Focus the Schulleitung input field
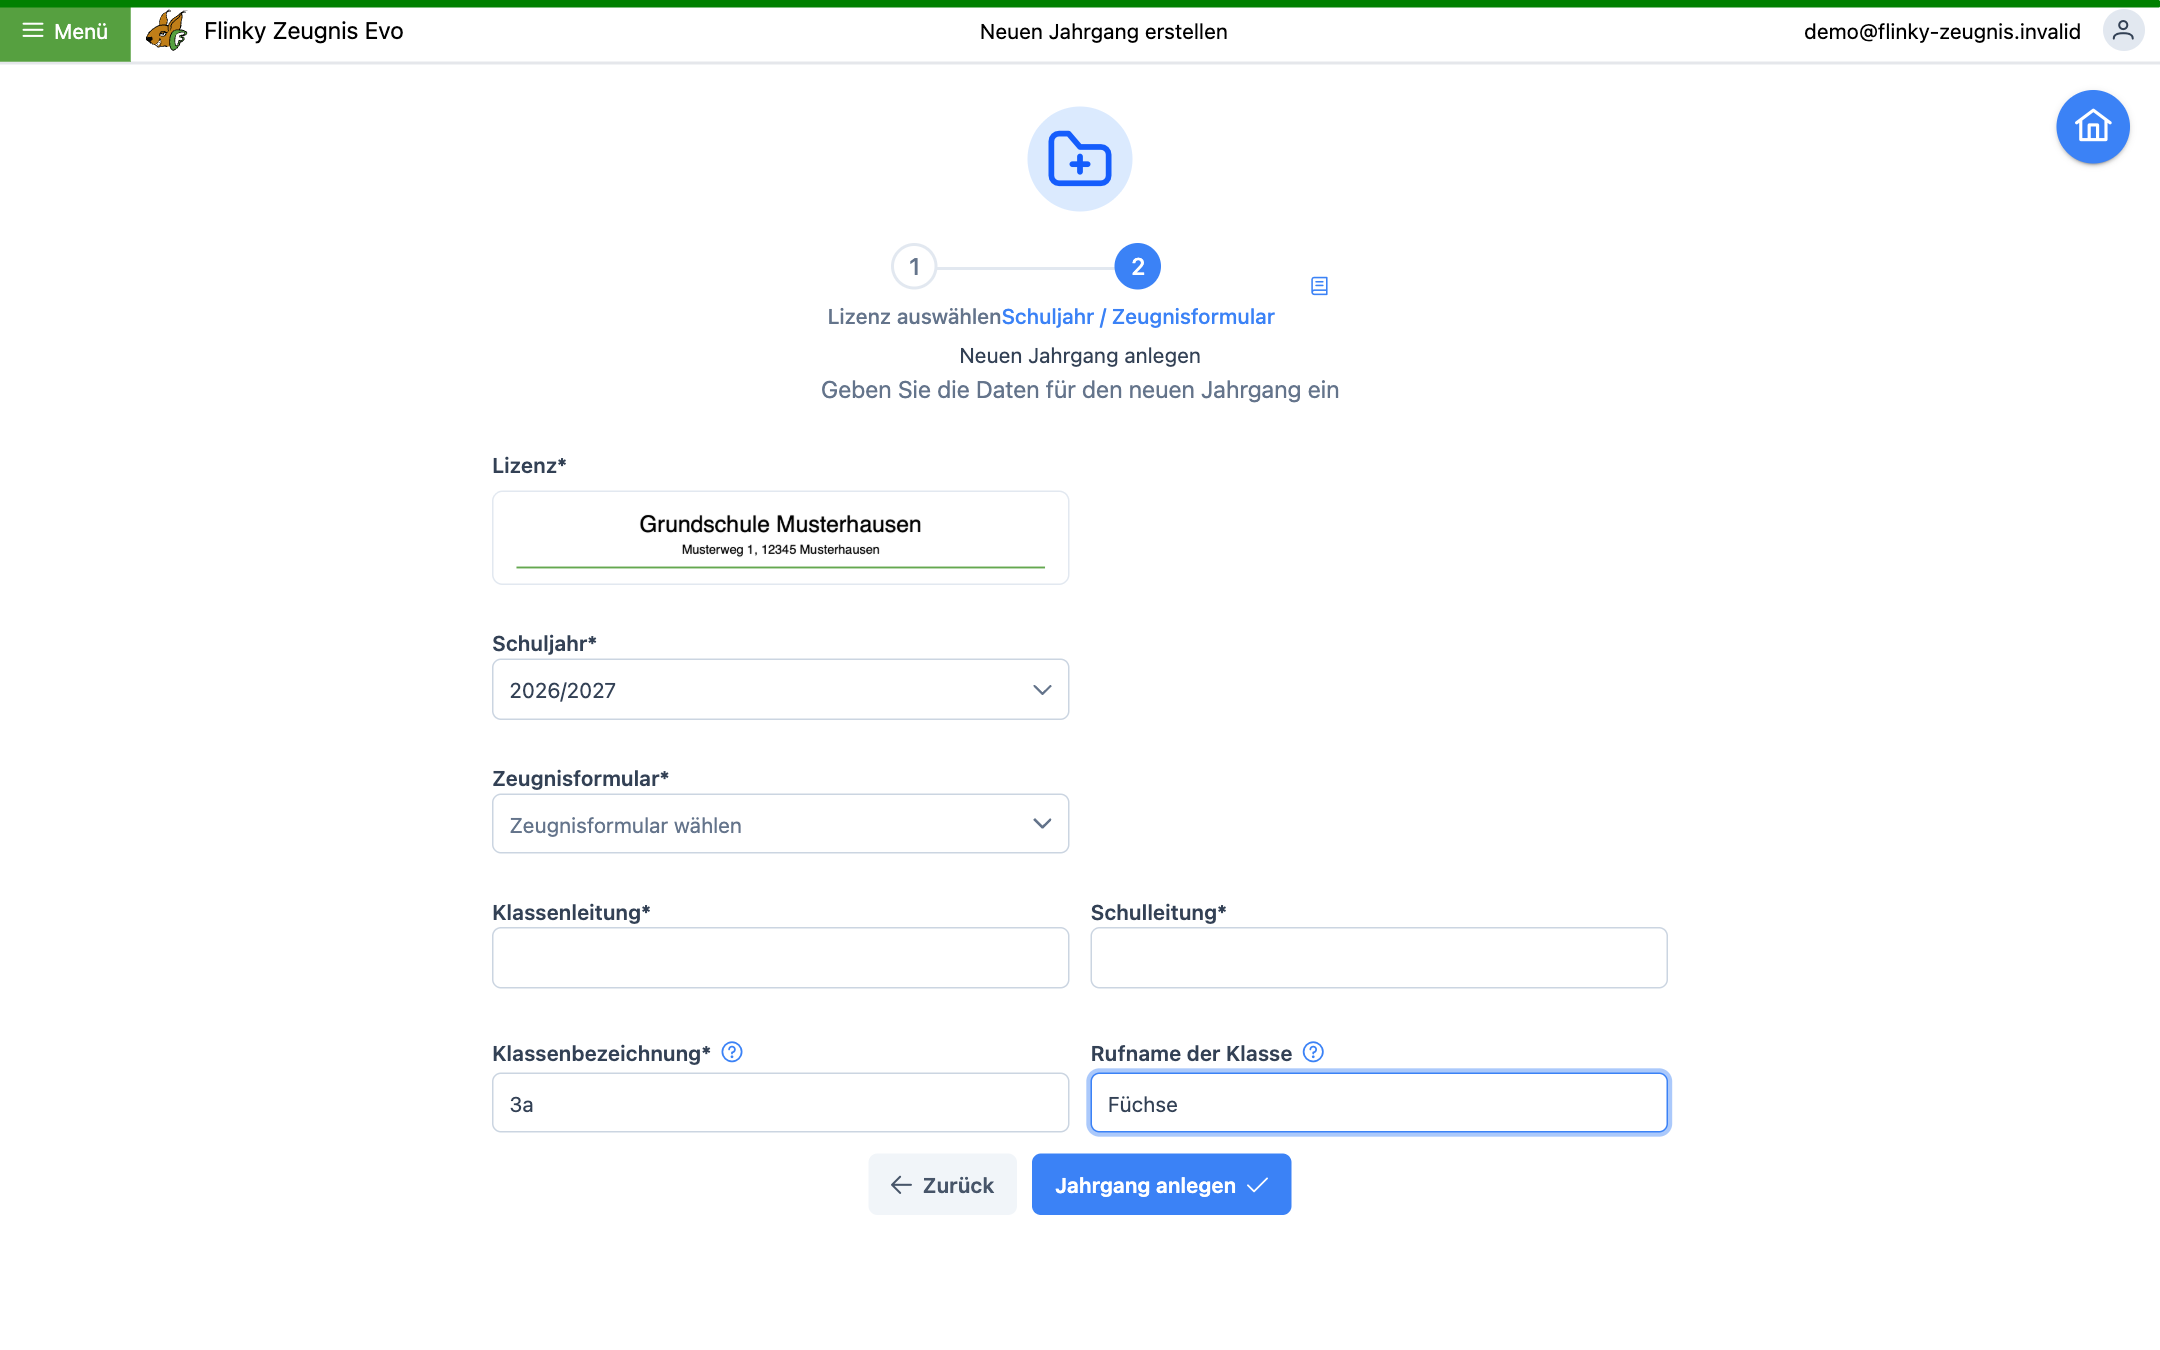The width and height of the screenshot is (2160, 1350). pyautogui.click(x=1379, y=958)
